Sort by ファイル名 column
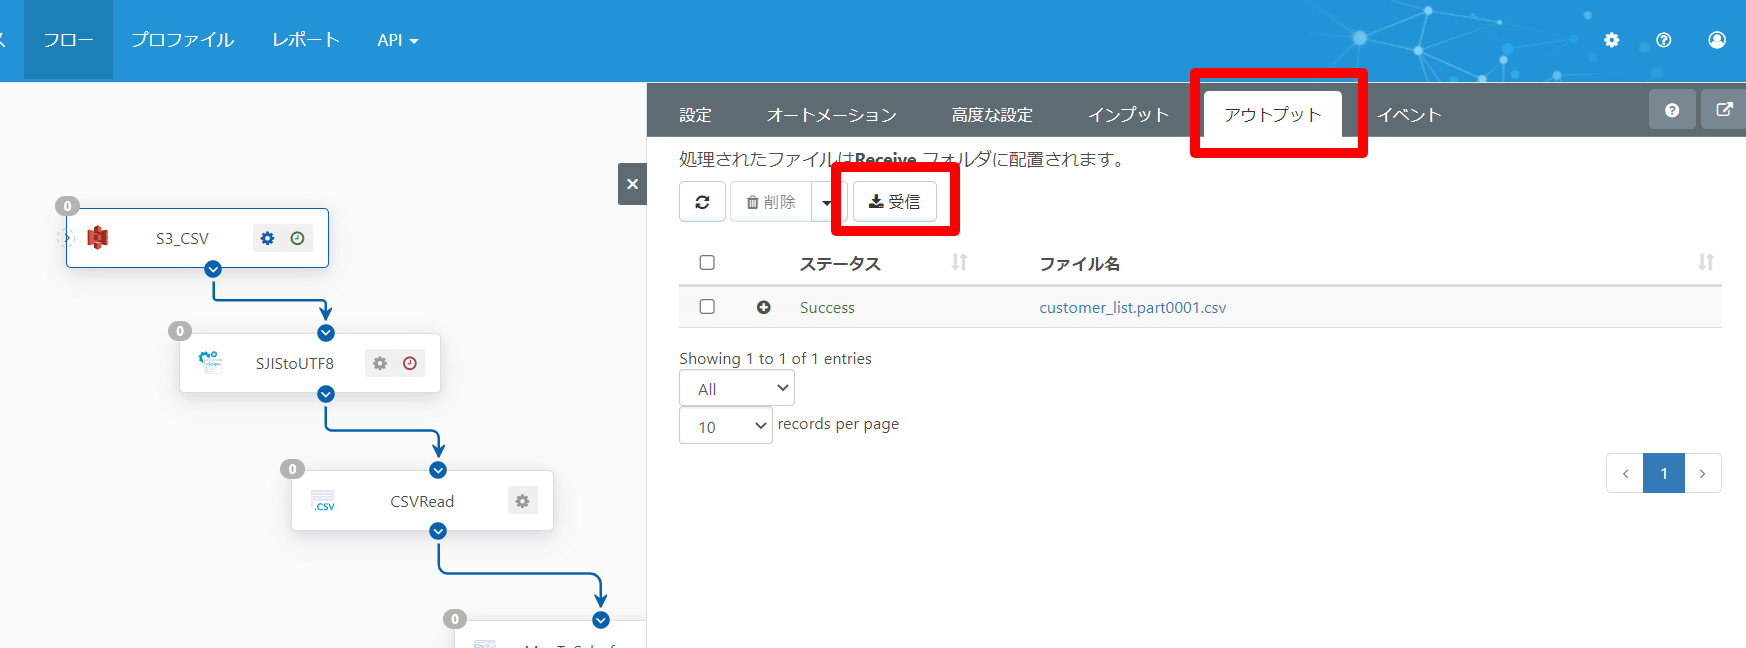The image size is (1746, 648). pos(1706,262)
